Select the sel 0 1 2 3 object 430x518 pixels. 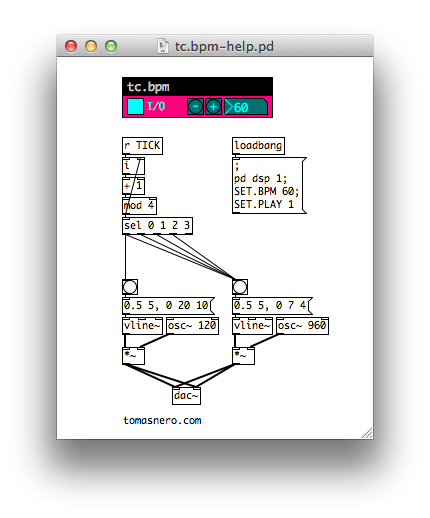[x=157, y=226]
